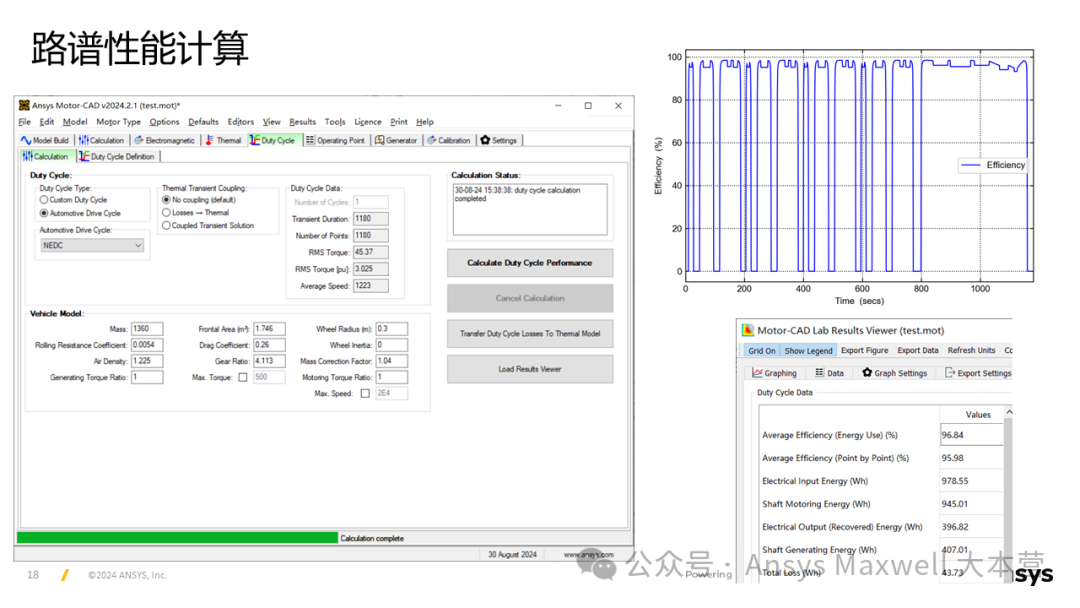Open Export Settings in Results Viewer
The height and width of the screenshot is (608, 1080).
pyautogui.click(x=978, y=373)
